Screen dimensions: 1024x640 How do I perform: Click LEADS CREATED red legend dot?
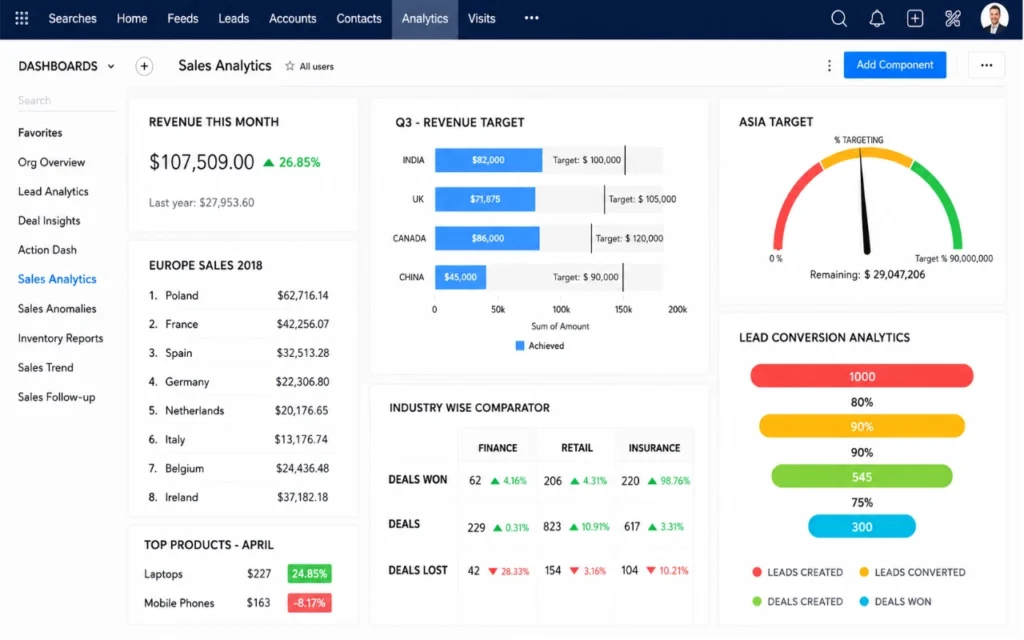tap(757, 572)
